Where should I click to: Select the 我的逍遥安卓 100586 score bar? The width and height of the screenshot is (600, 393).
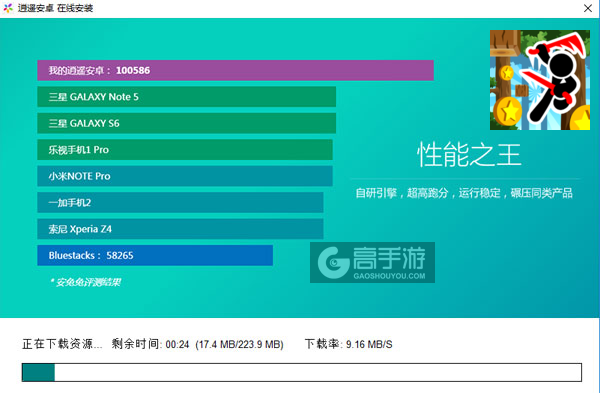(235, 70)
